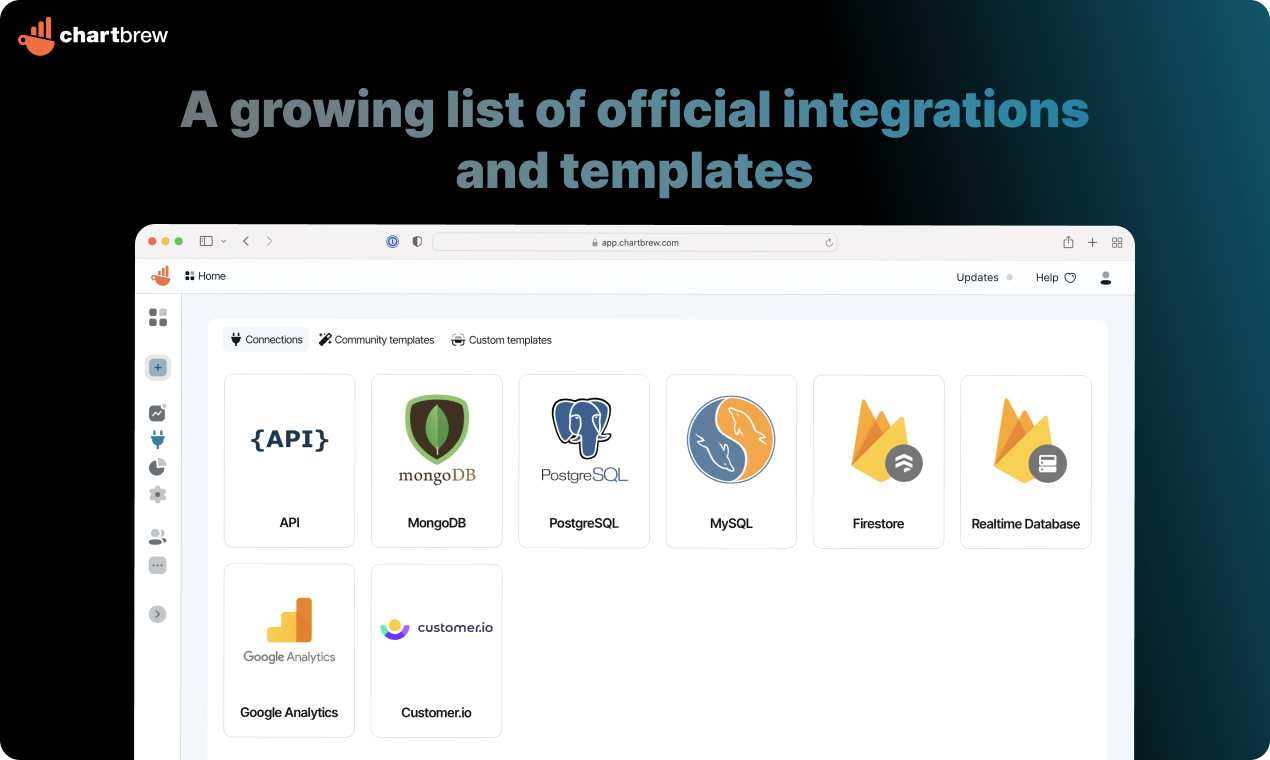Image resolution: width=1270 pixels, height=760 pixels.
Task: Click the browser forward arrow
Action: pyautogui.click(x=269, y=241)
